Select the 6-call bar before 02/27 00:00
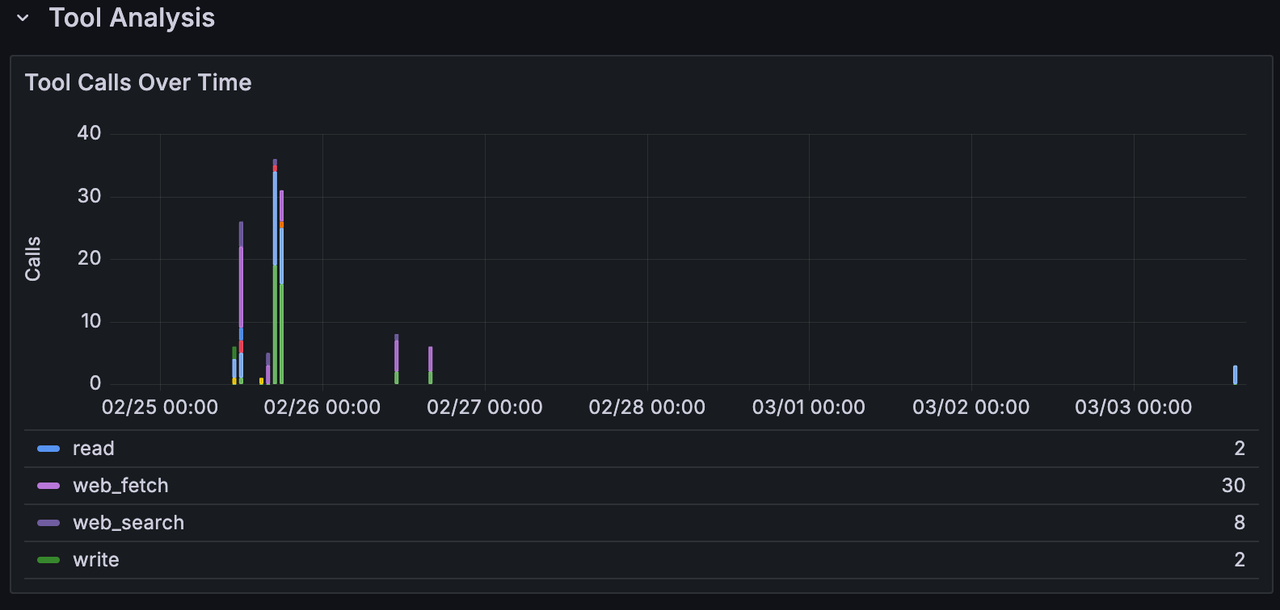Image resolution: width=1280 pixels, height=610 pixels. [x=430, y=366]
